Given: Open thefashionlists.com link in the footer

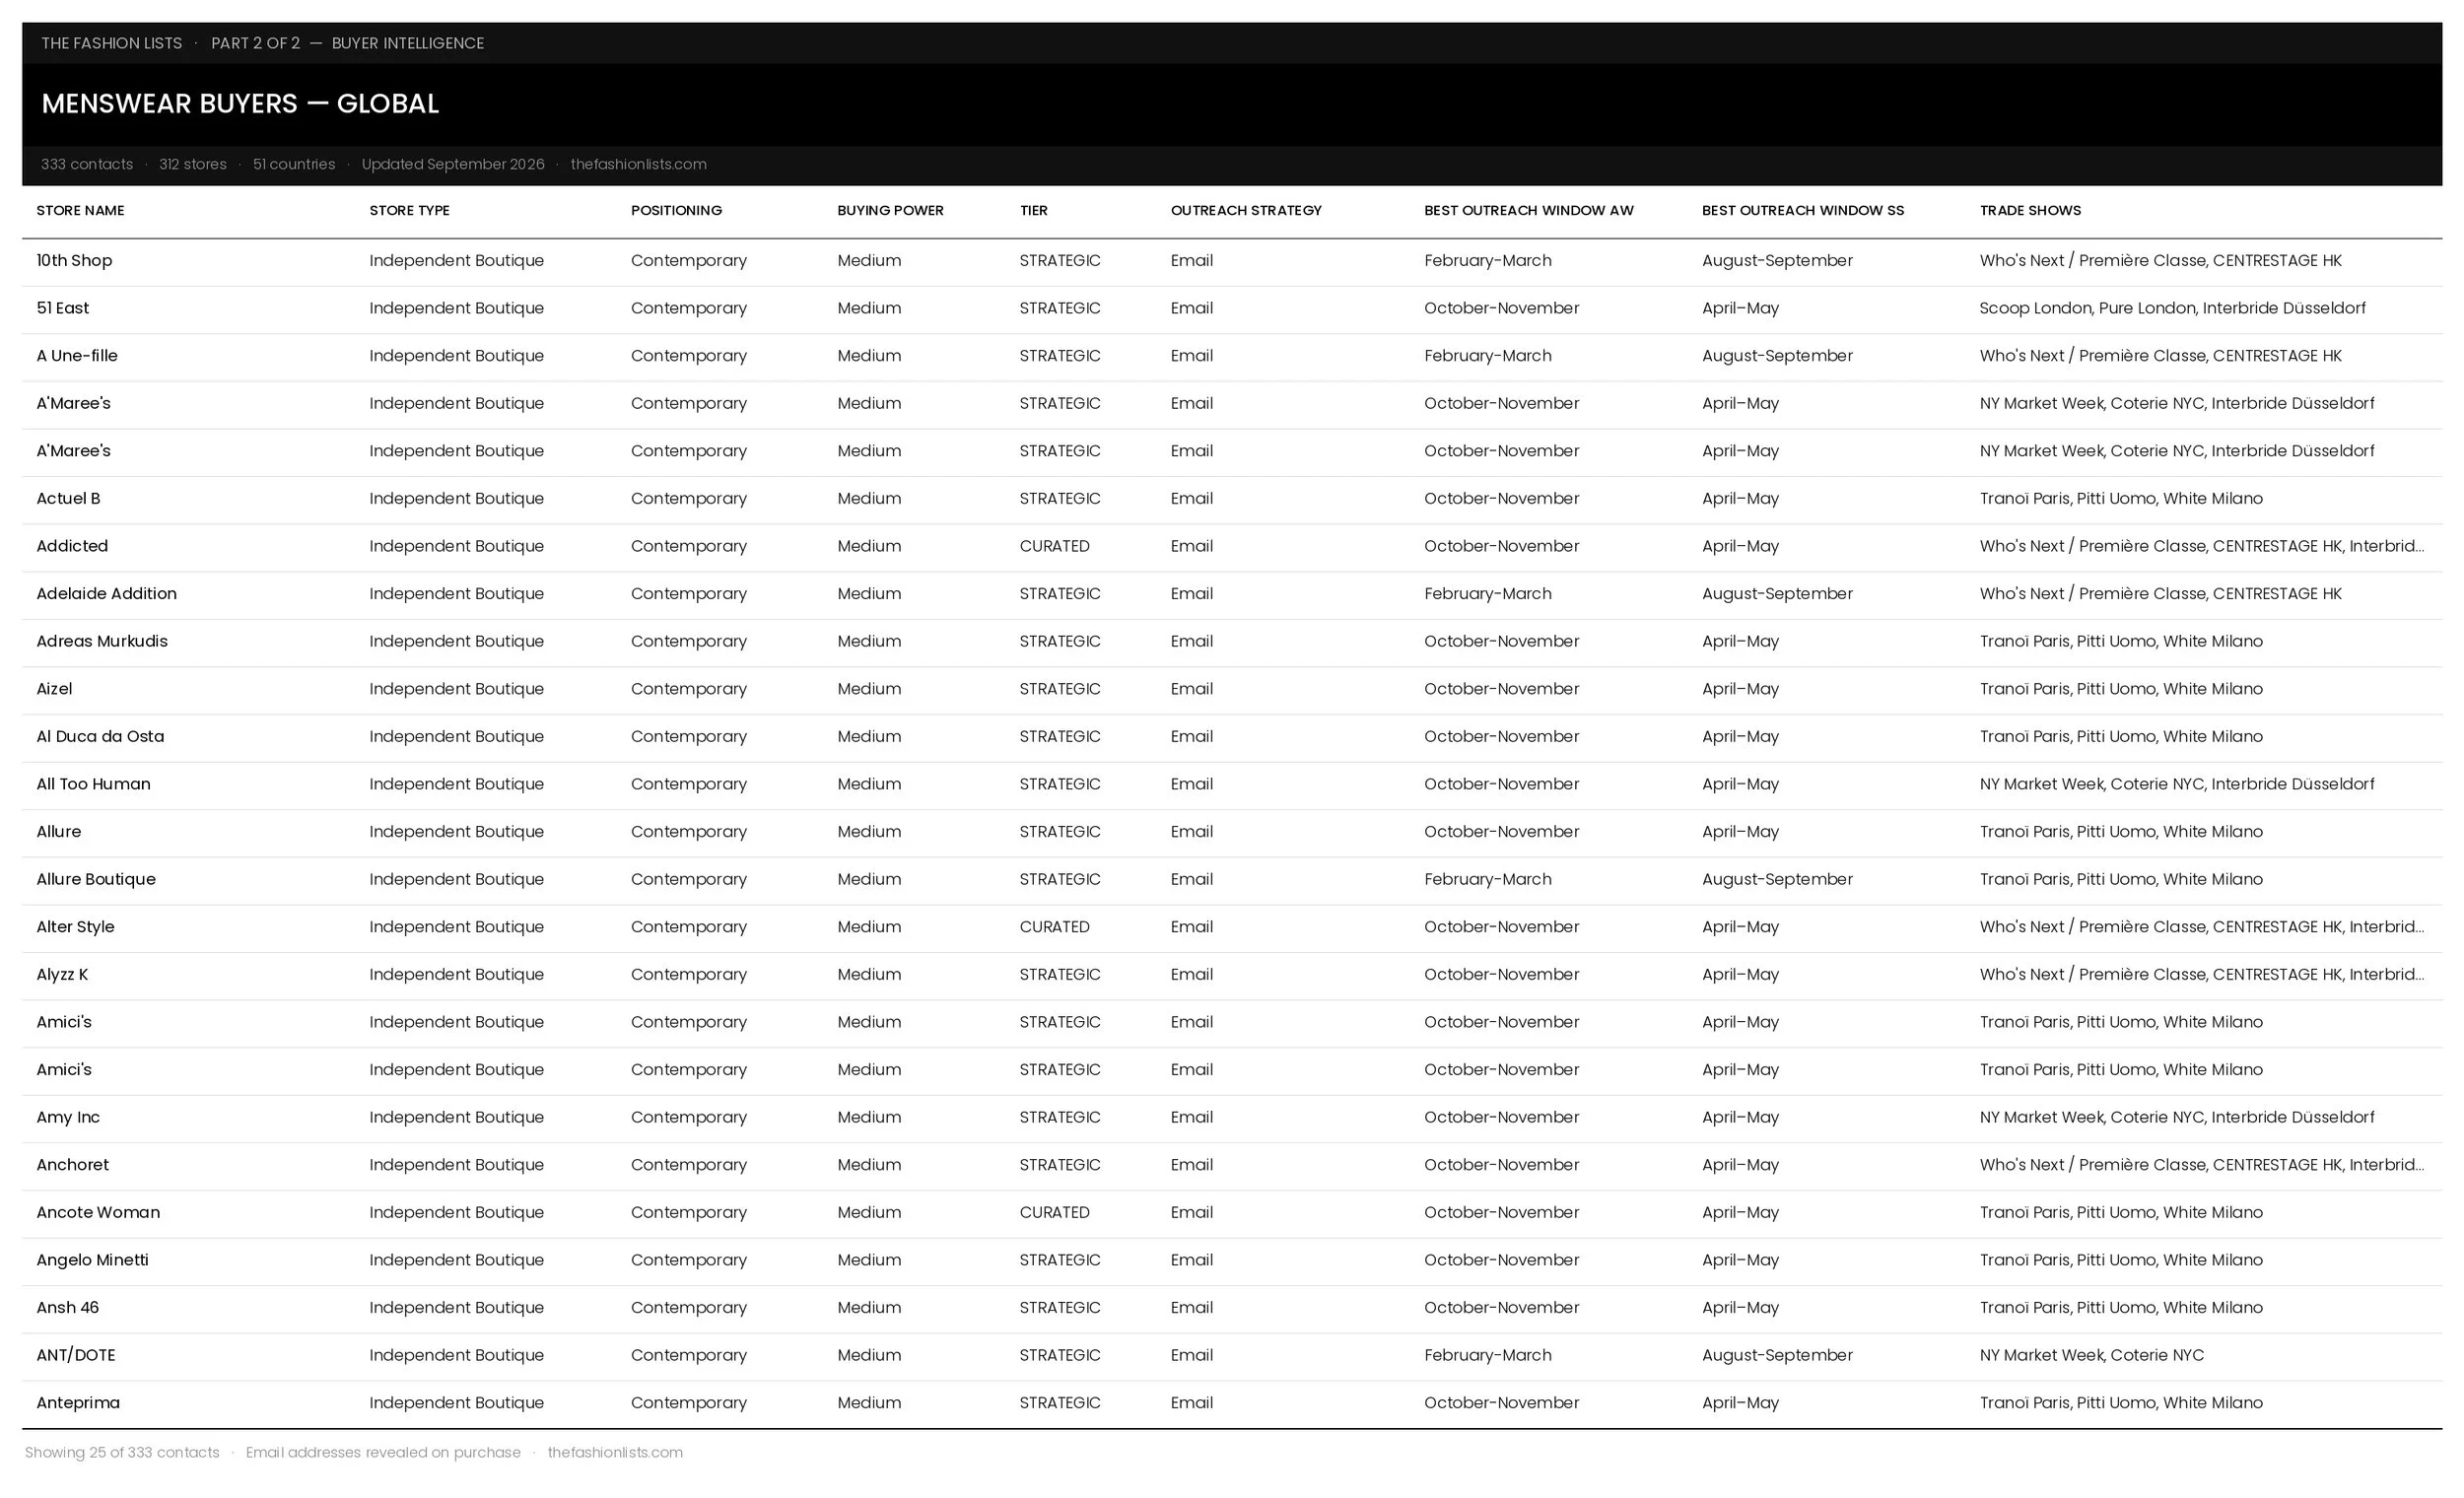Looking at the screenshot, I should point(615,1452).
